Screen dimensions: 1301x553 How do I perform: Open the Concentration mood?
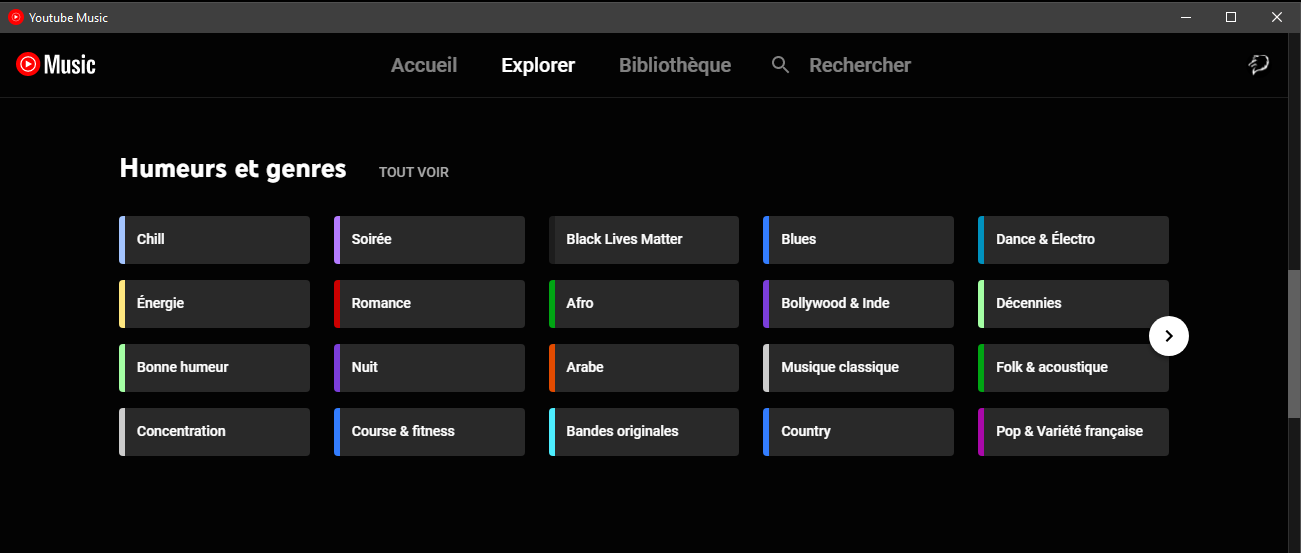click(214, 432)
